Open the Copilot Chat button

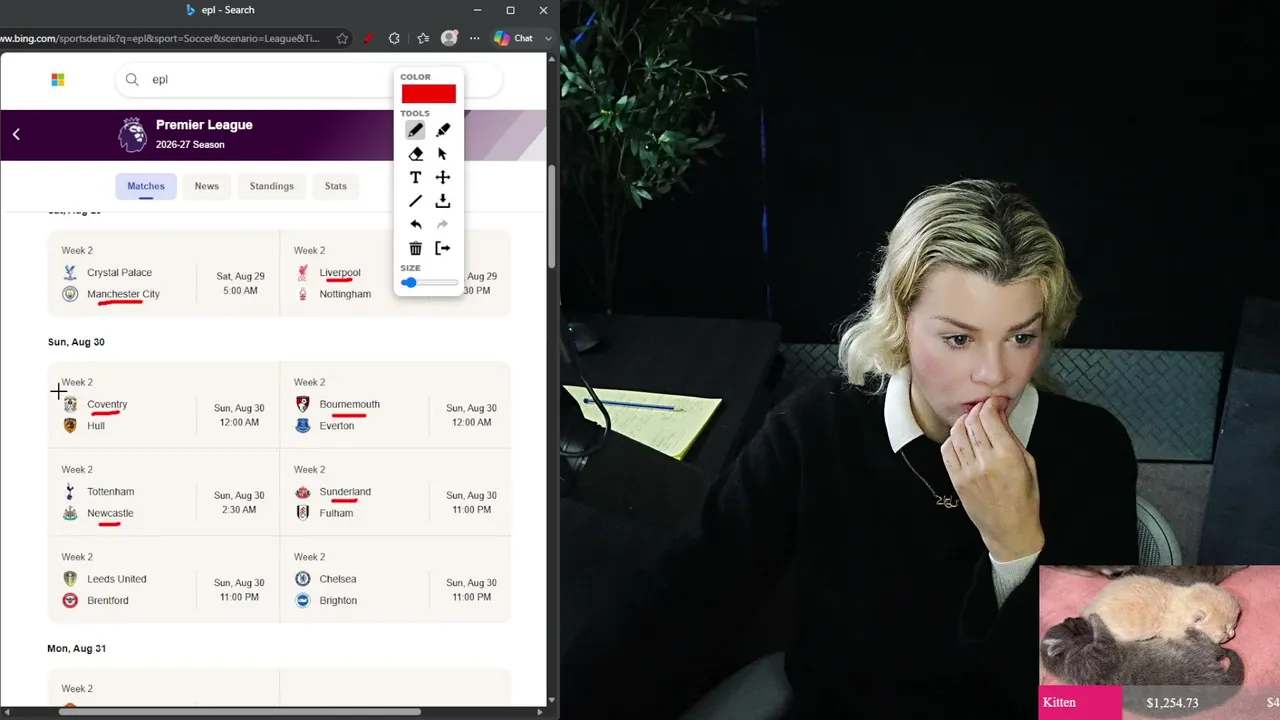pyautogui.click(x=514, y=38)
